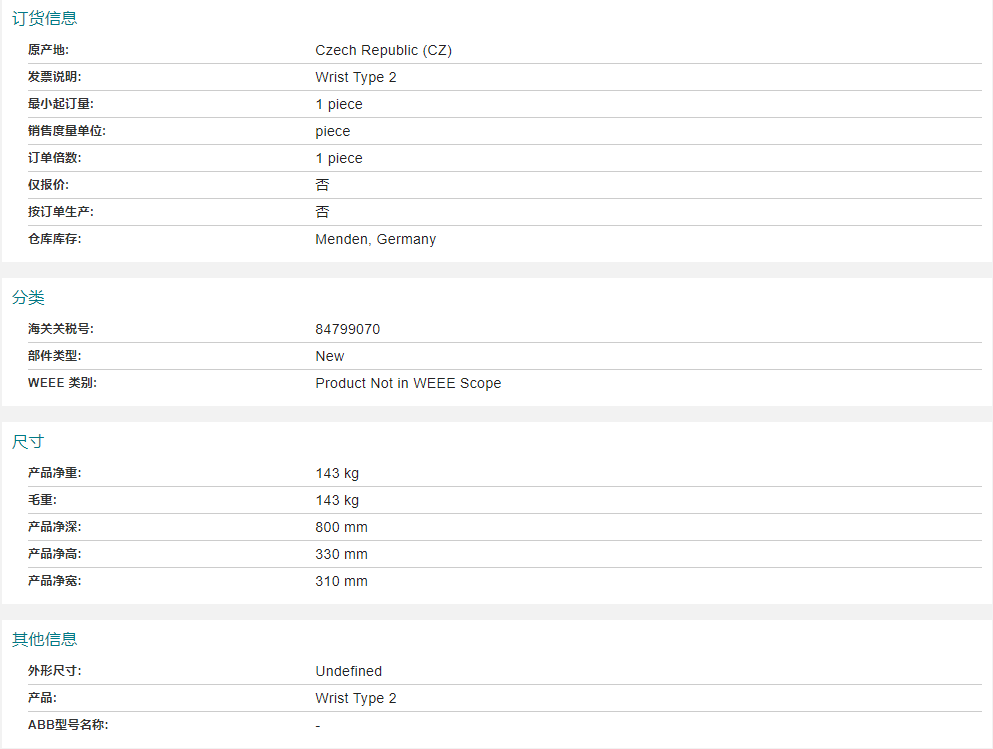
Task: Click the 发票说明 Wrist Type 2 value
Action: tap(355, 77)
